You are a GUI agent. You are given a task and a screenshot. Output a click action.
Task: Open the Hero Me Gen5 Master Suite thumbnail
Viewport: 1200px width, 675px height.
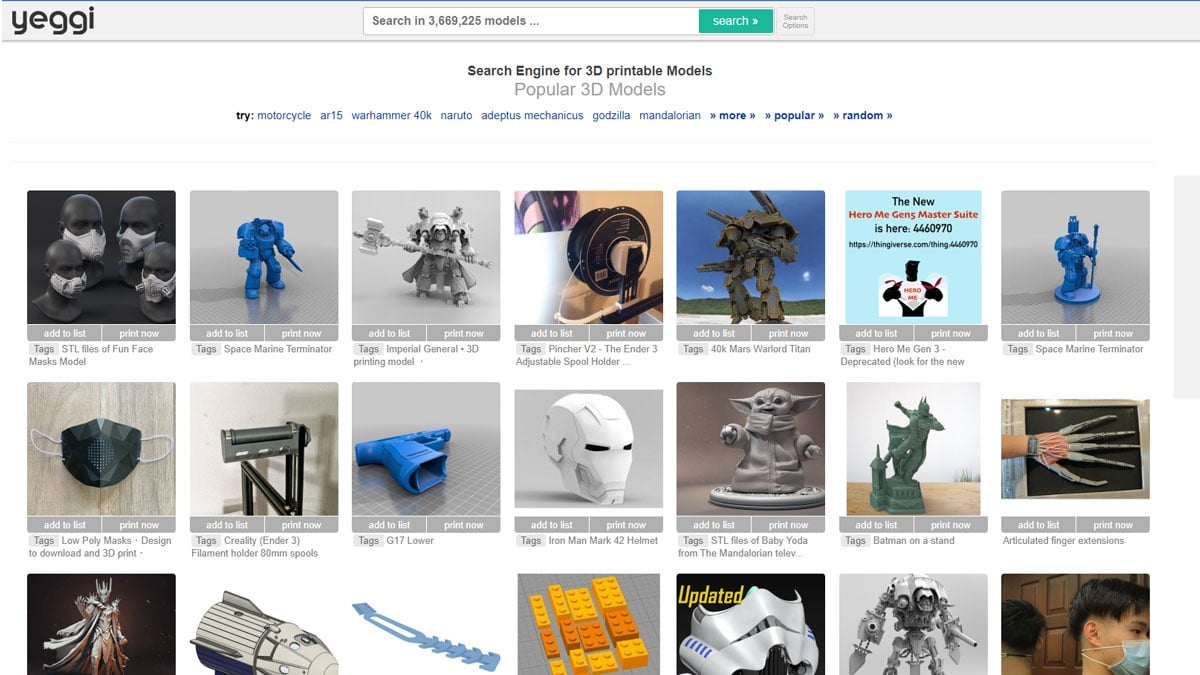pos(913,258)
